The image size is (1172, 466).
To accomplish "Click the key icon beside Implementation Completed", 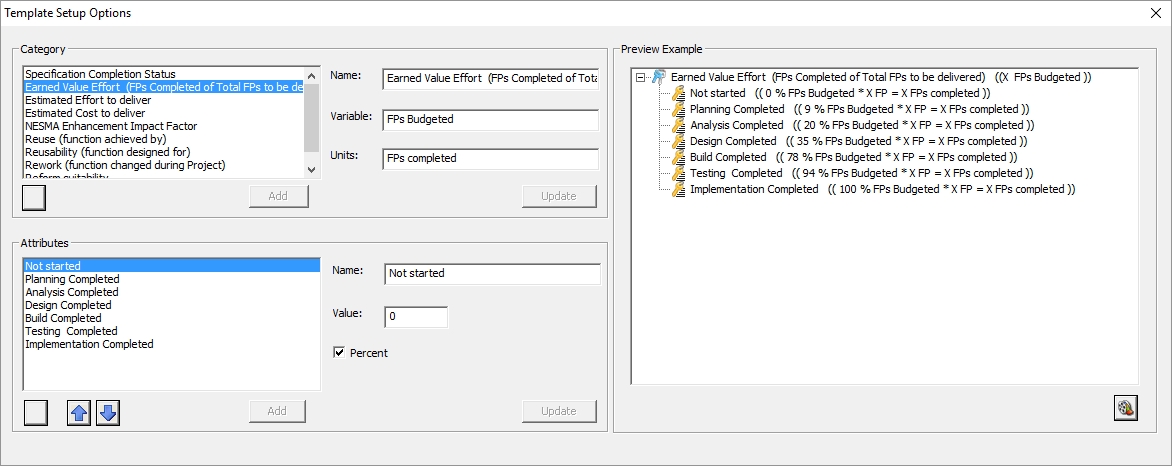I will (x=680, y=189).
